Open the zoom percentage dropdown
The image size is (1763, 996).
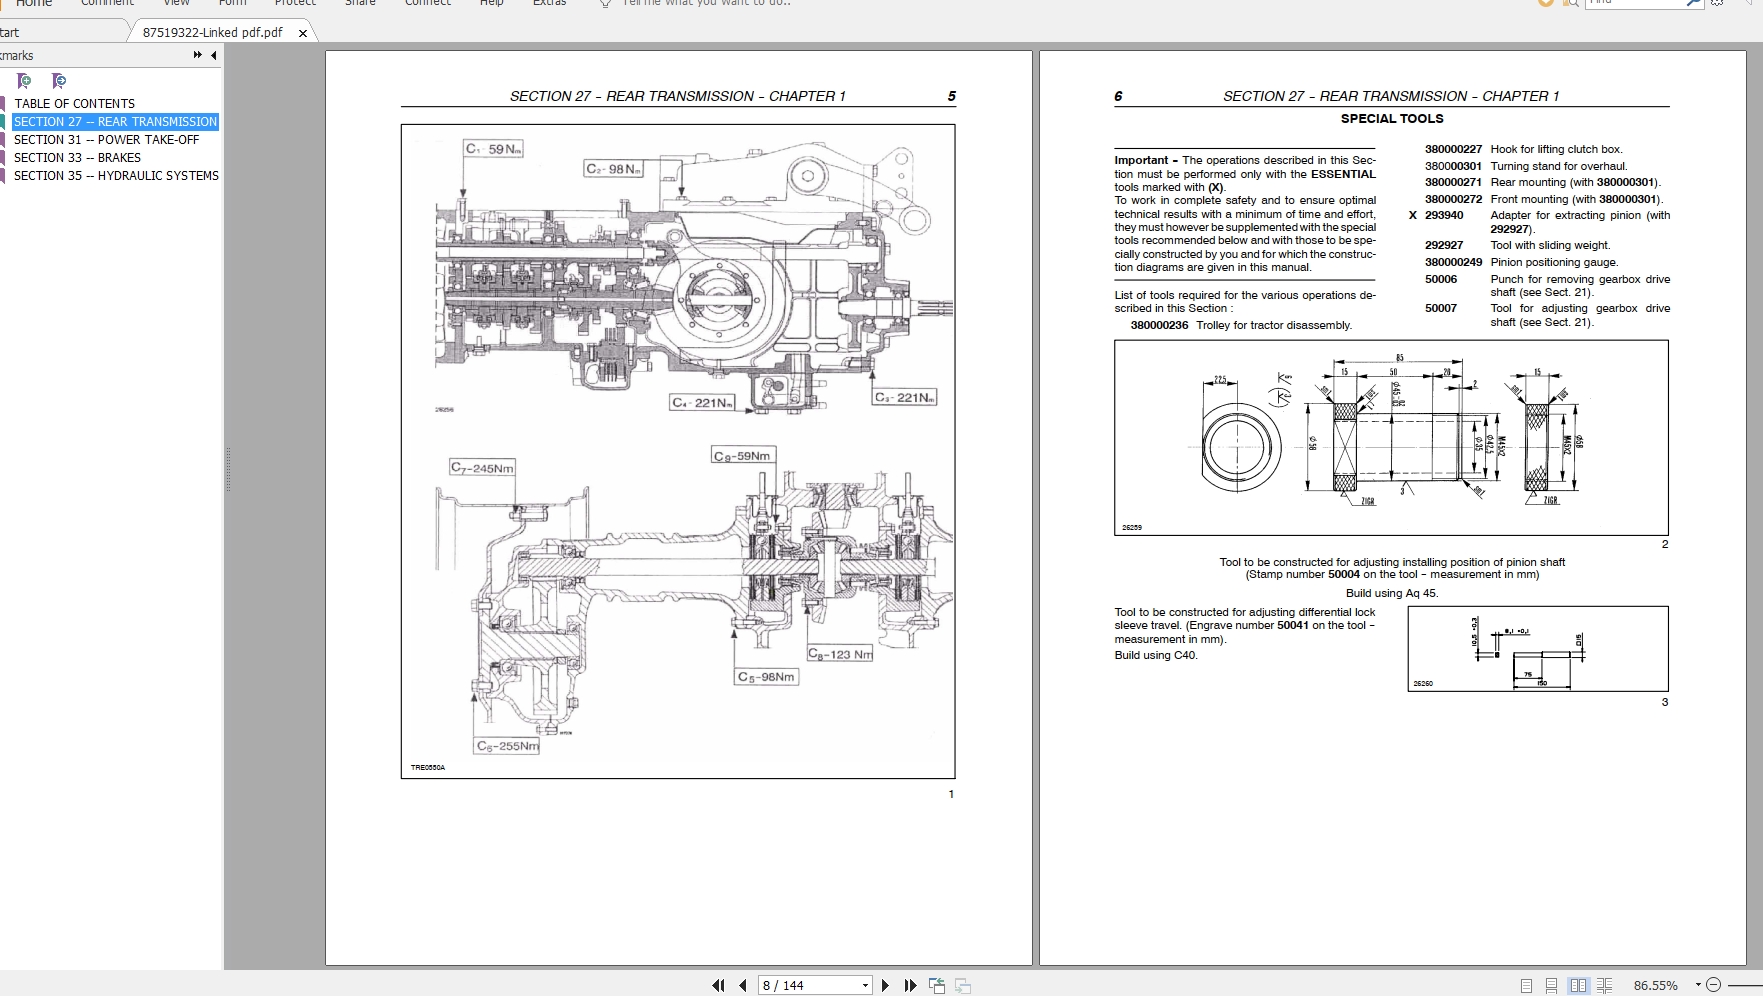[1697, 985]
